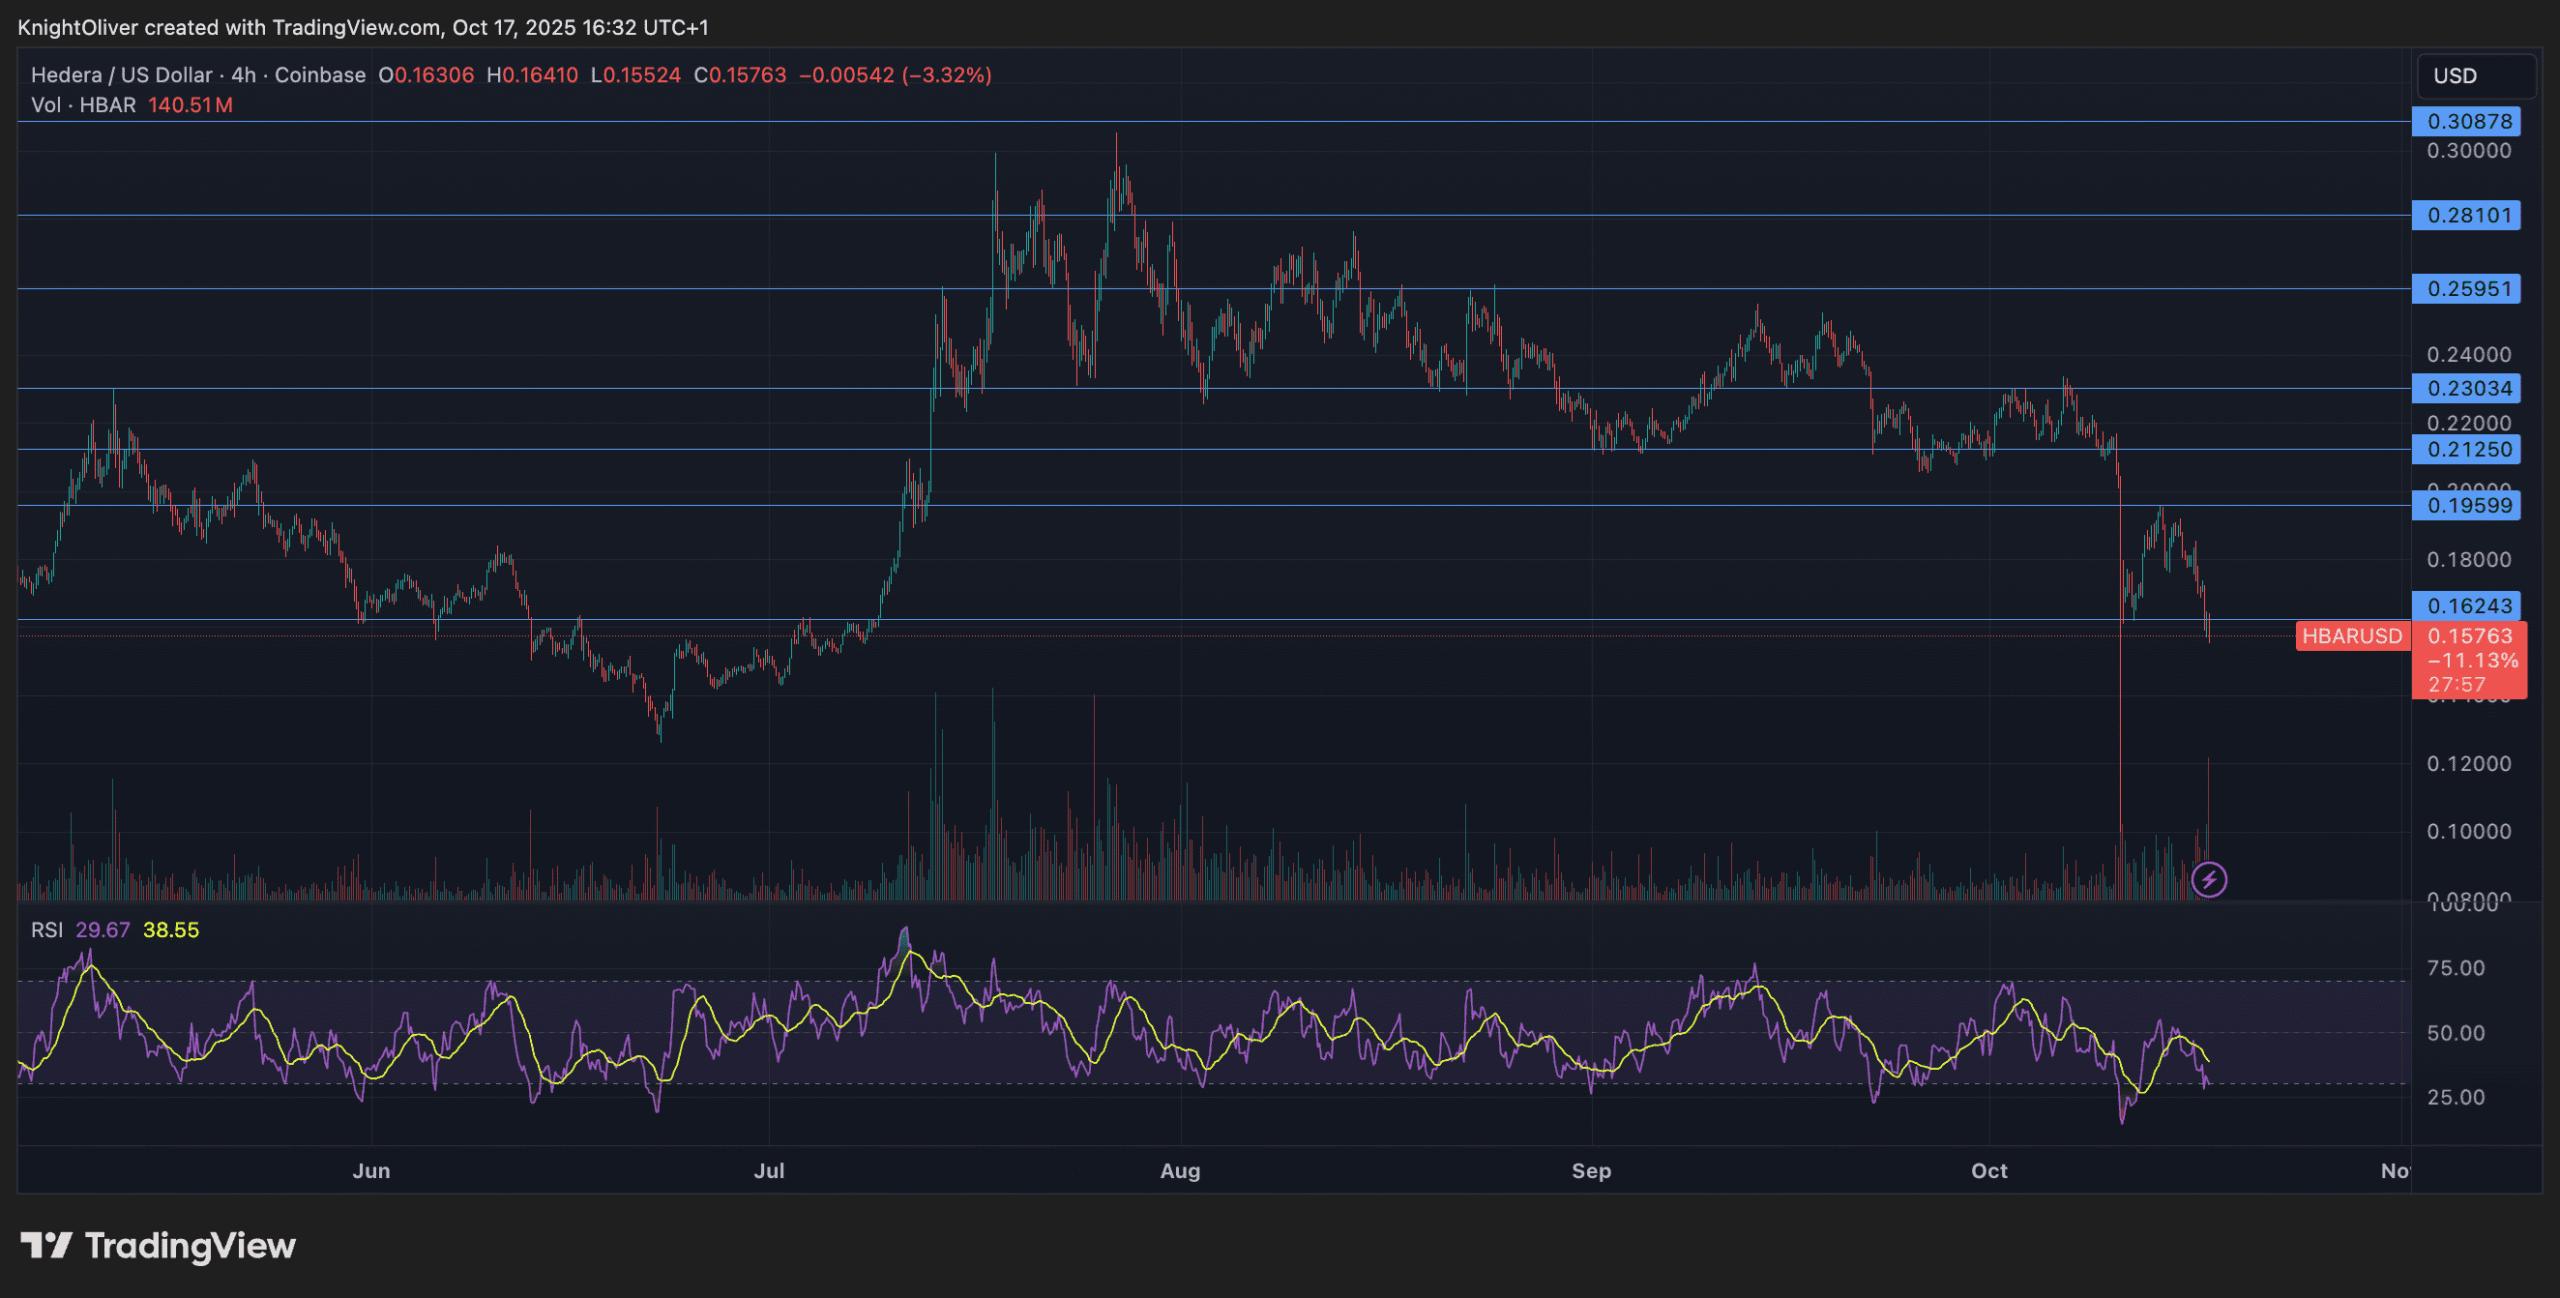2560x1298 pixels.
Task: Click the TradingView logo icon
Action: point(46,1245)
